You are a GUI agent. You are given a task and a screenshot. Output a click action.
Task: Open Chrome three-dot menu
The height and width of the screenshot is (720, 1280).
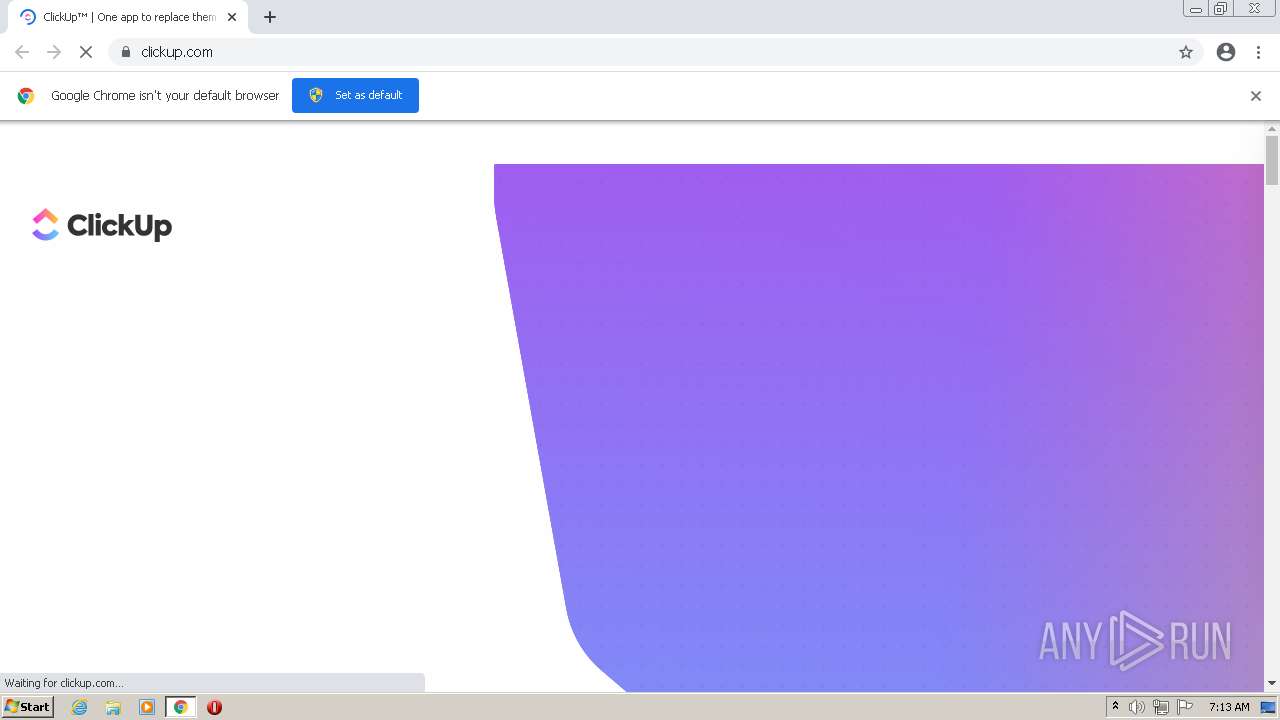(1258, 52)
